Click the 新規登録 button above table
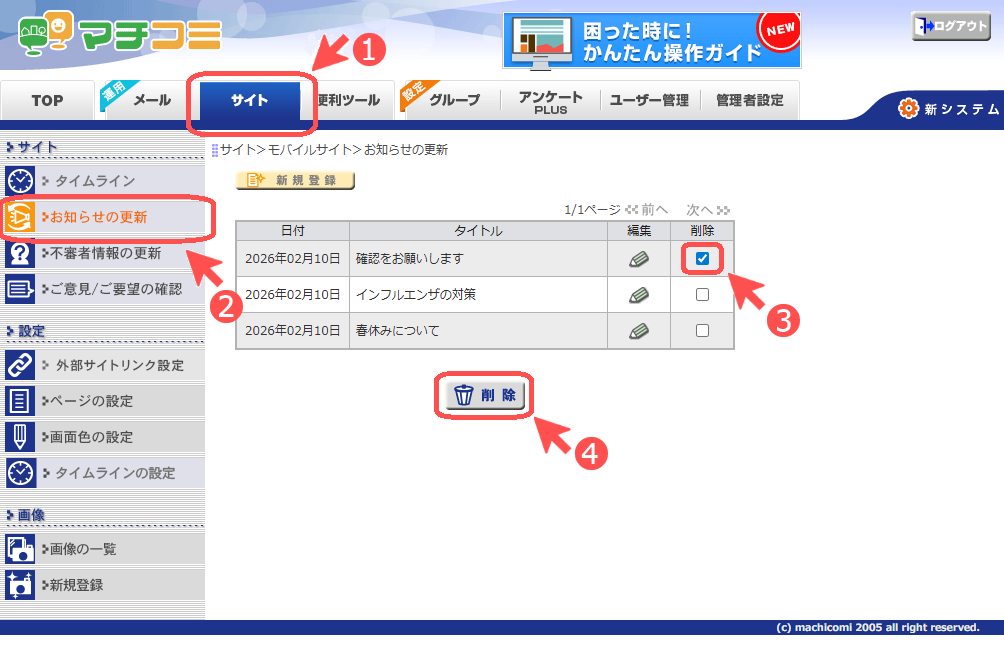Image resolution: width=1004 pixels, height=654 pixels. pyautogui.click(x=295, y=180)
